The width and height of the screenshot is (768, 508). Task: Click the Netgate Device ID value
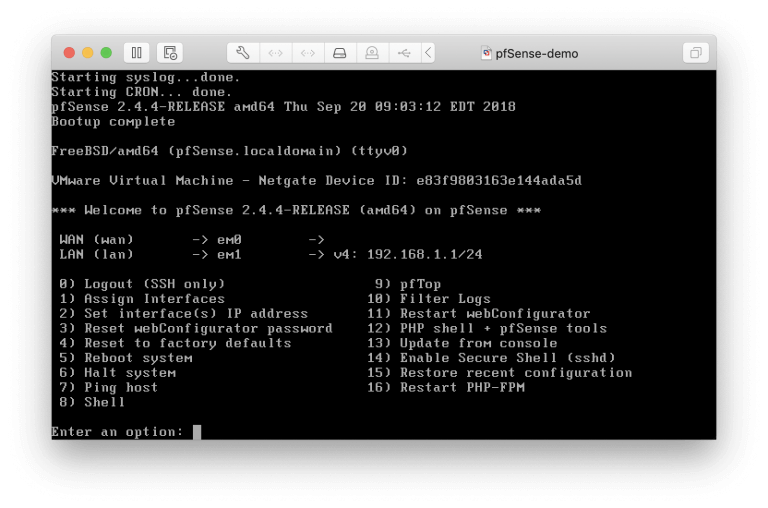(x=499, y=181)
